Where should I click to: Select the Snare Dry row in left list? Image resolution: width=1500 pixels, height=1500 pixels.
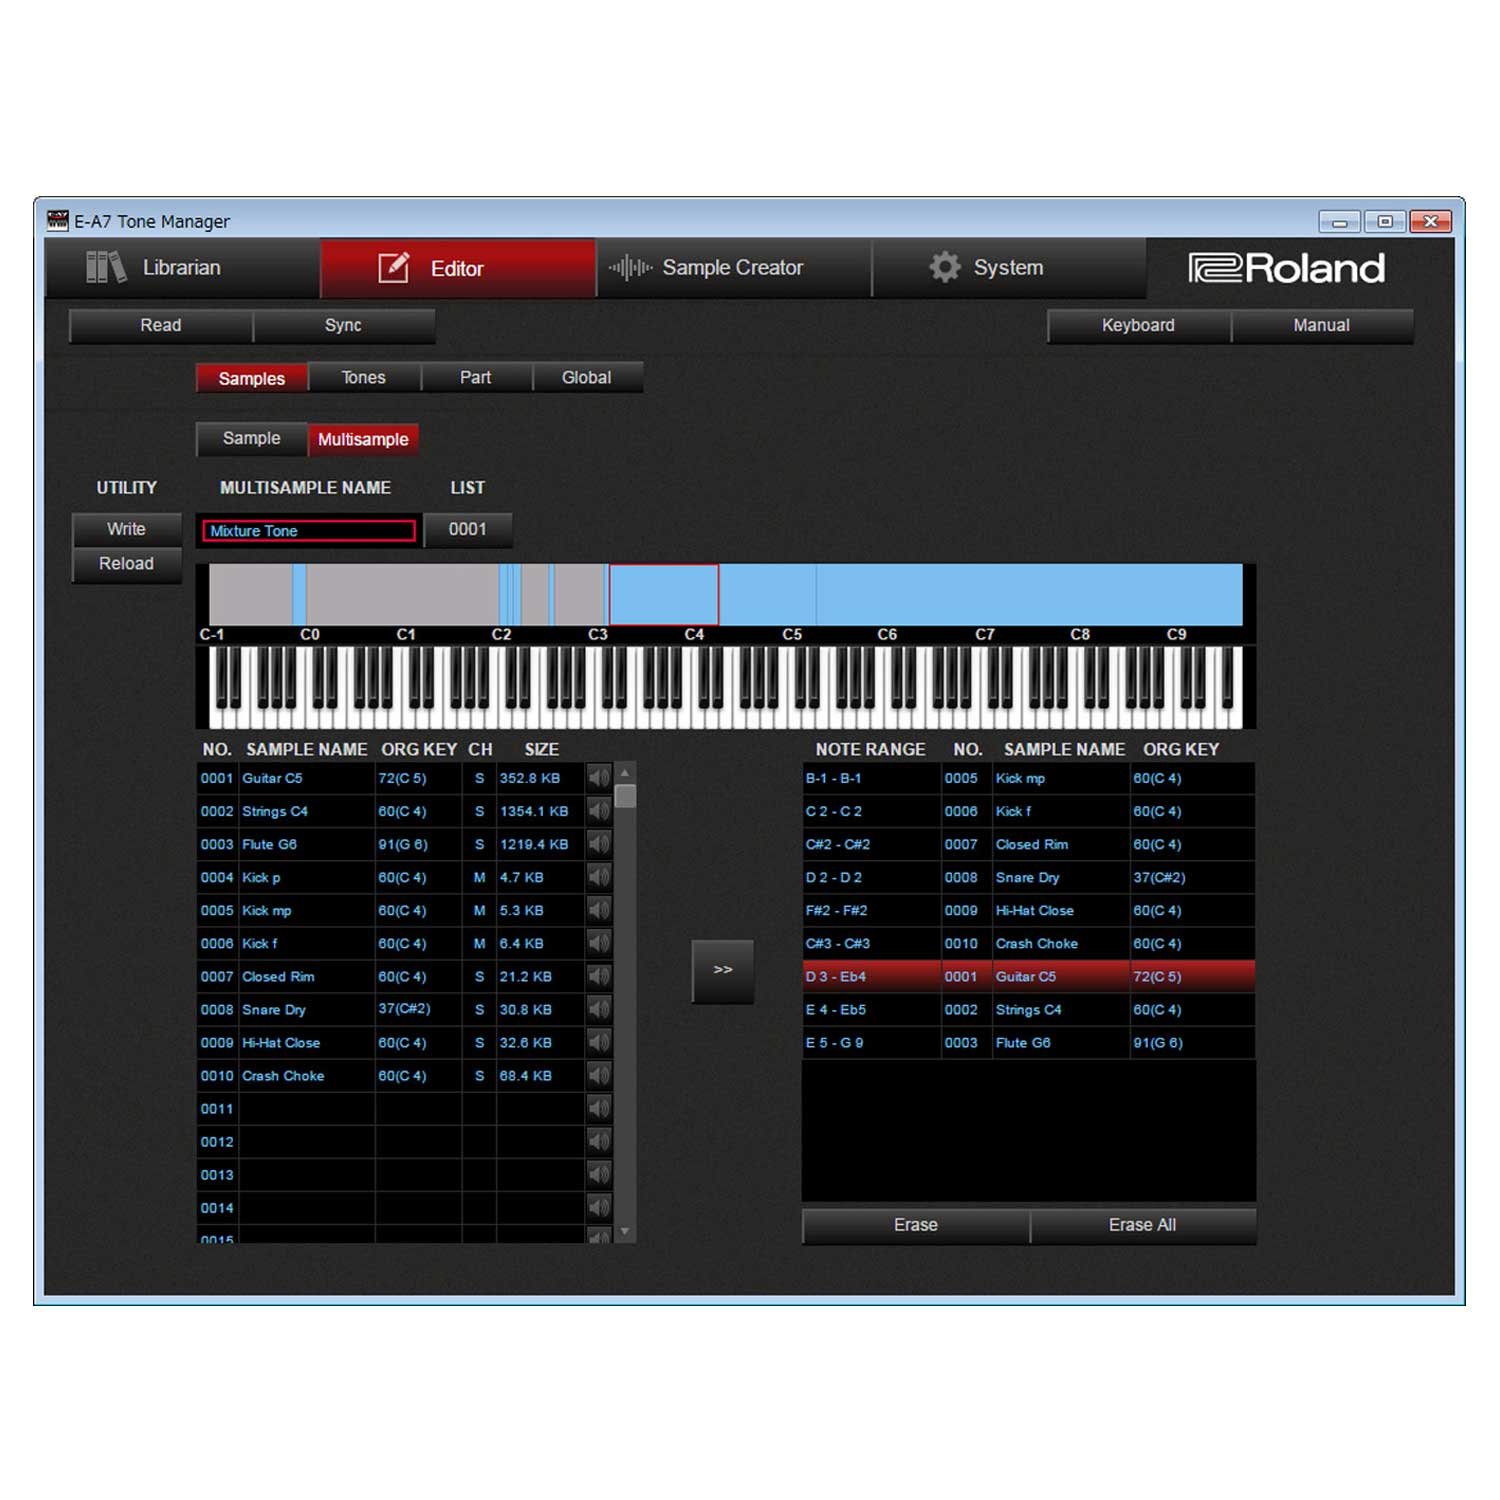[391, 1009]
